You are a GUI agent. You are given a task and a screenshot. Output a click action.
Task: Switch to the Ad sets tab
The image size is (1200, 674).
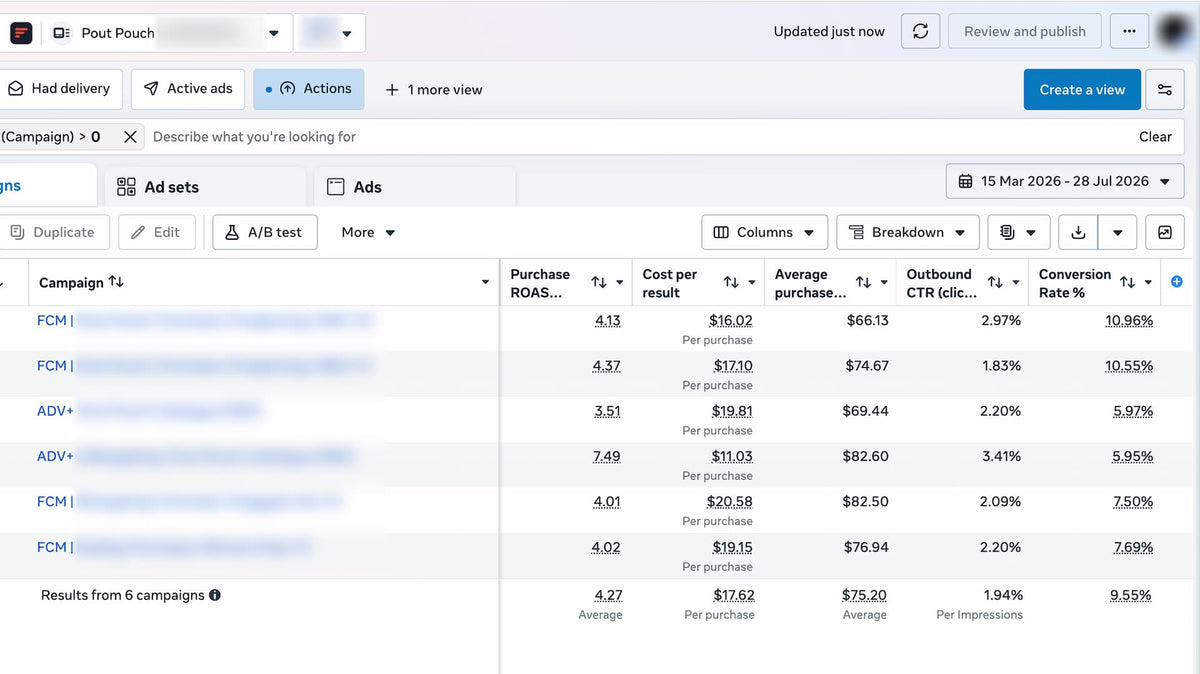coord(205,187)
